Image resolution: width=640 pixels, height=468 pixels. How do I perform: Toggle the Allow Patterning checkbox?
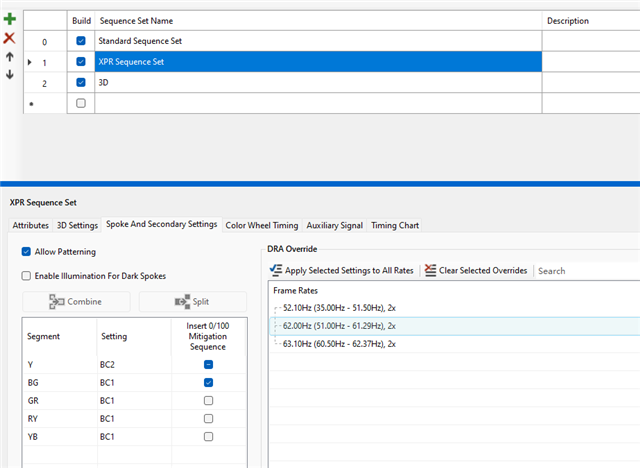[27, 254]
